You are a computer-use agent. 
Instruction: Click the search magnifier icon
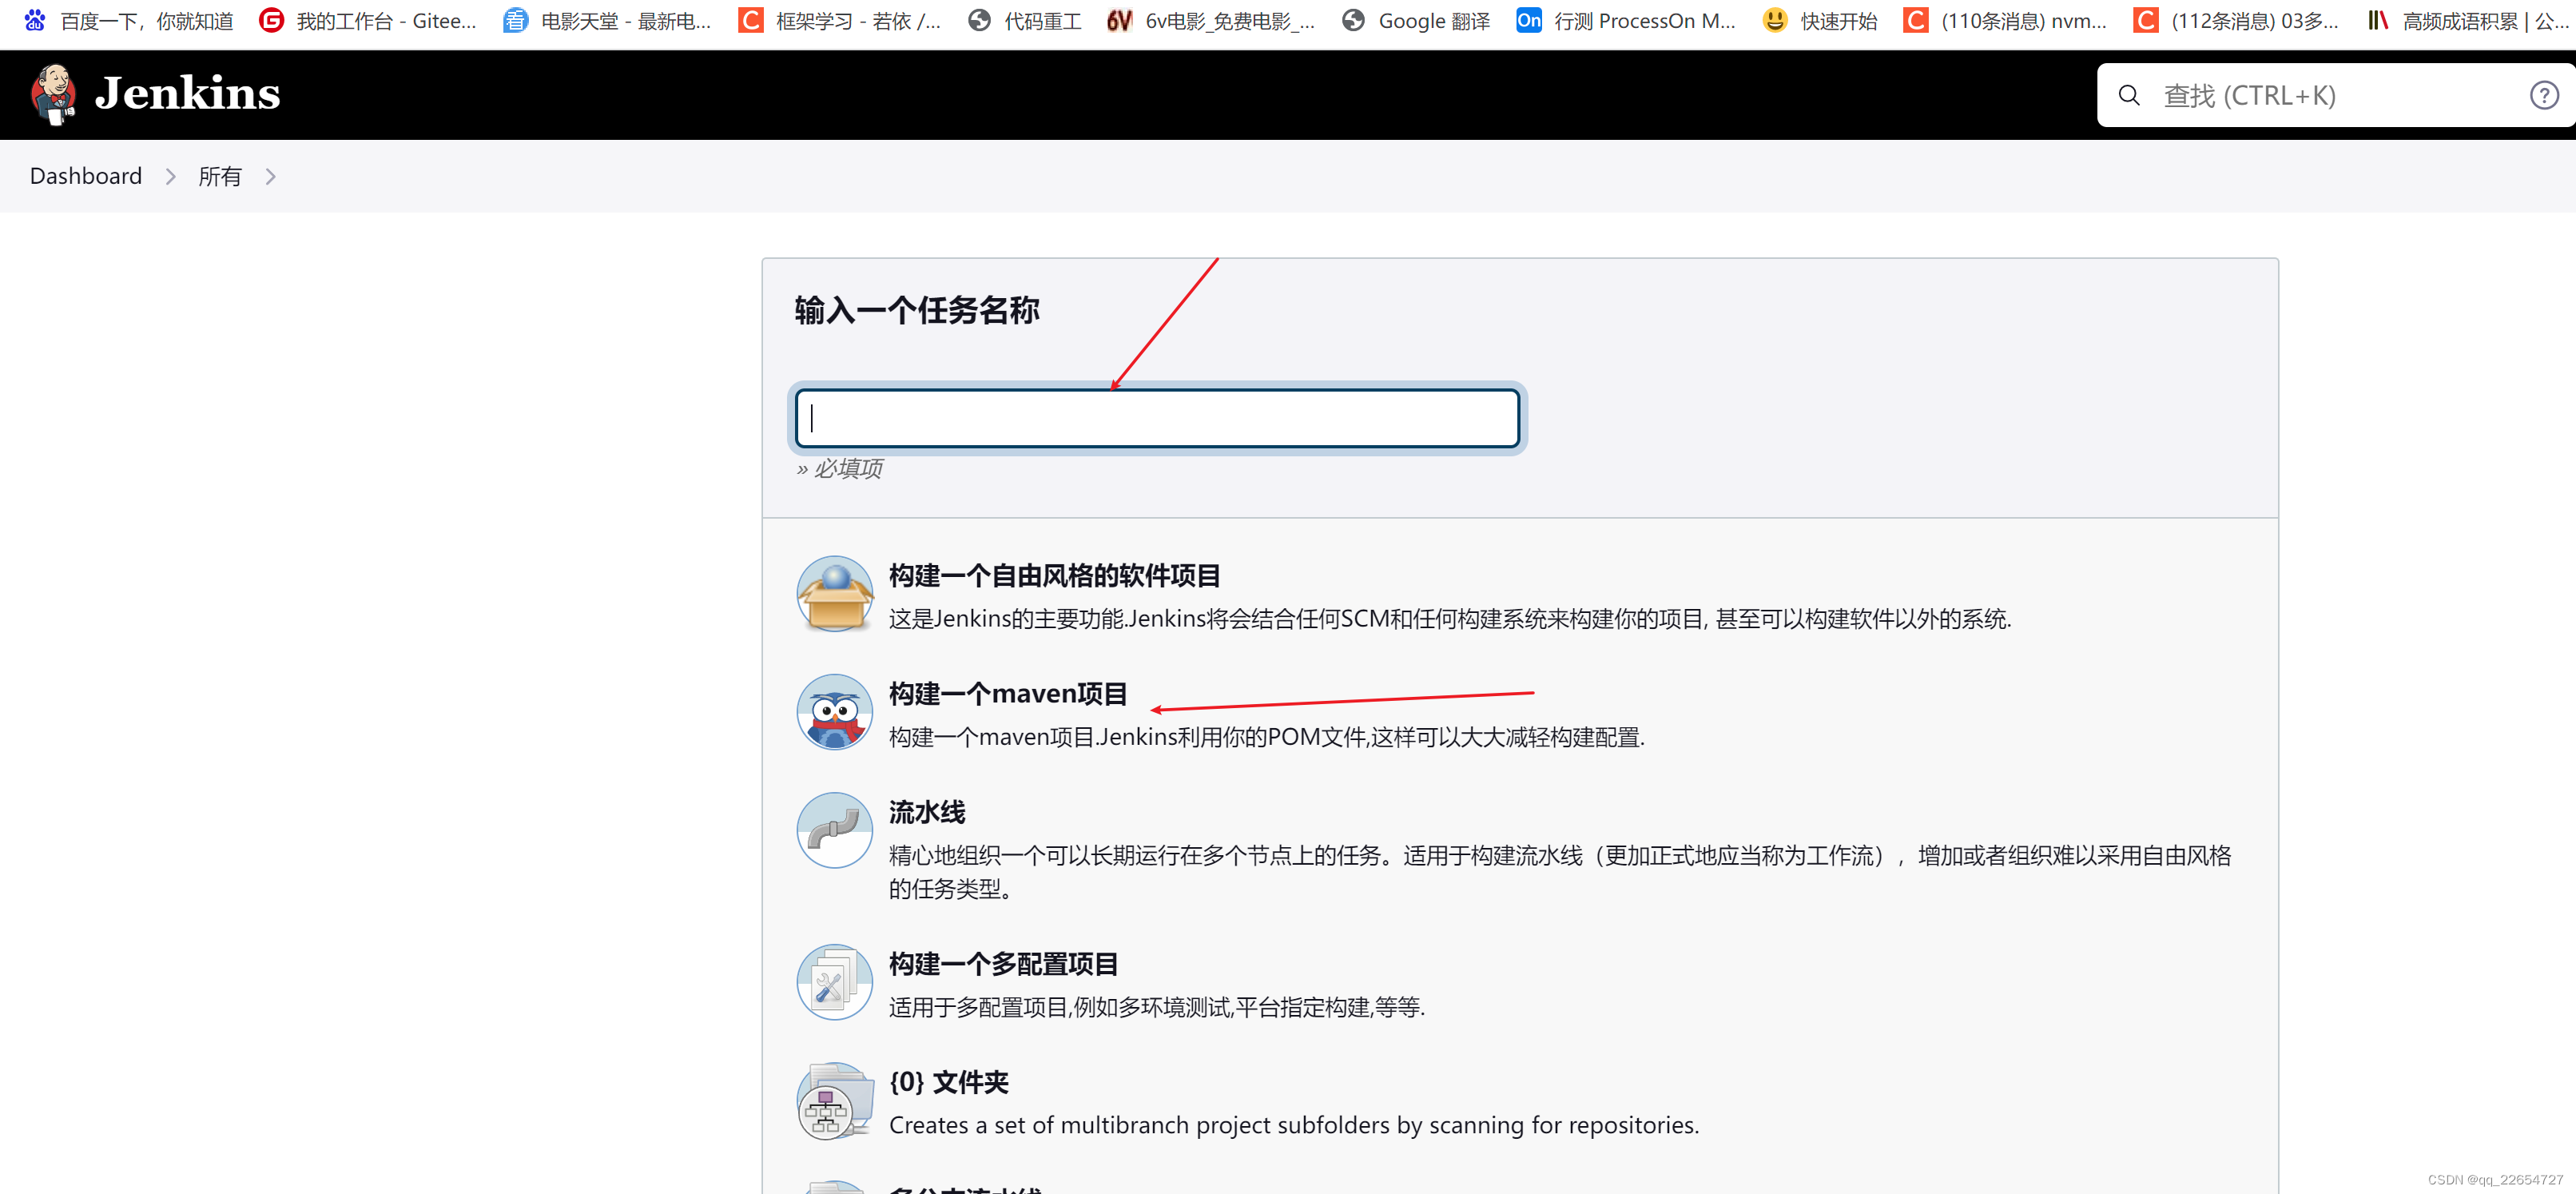(x=2129, y=96)
